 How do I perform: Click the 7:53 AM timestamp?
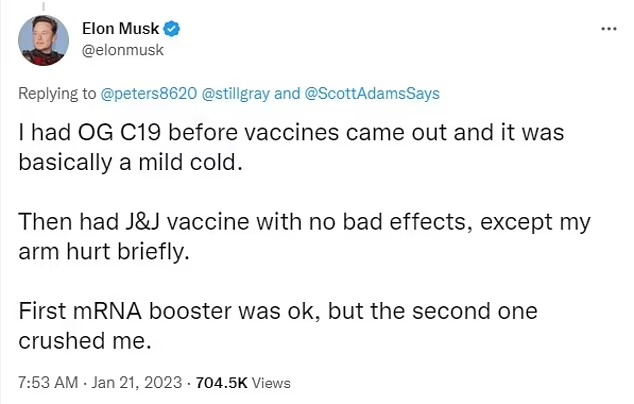pyautogui.click(x=46, y=382)
